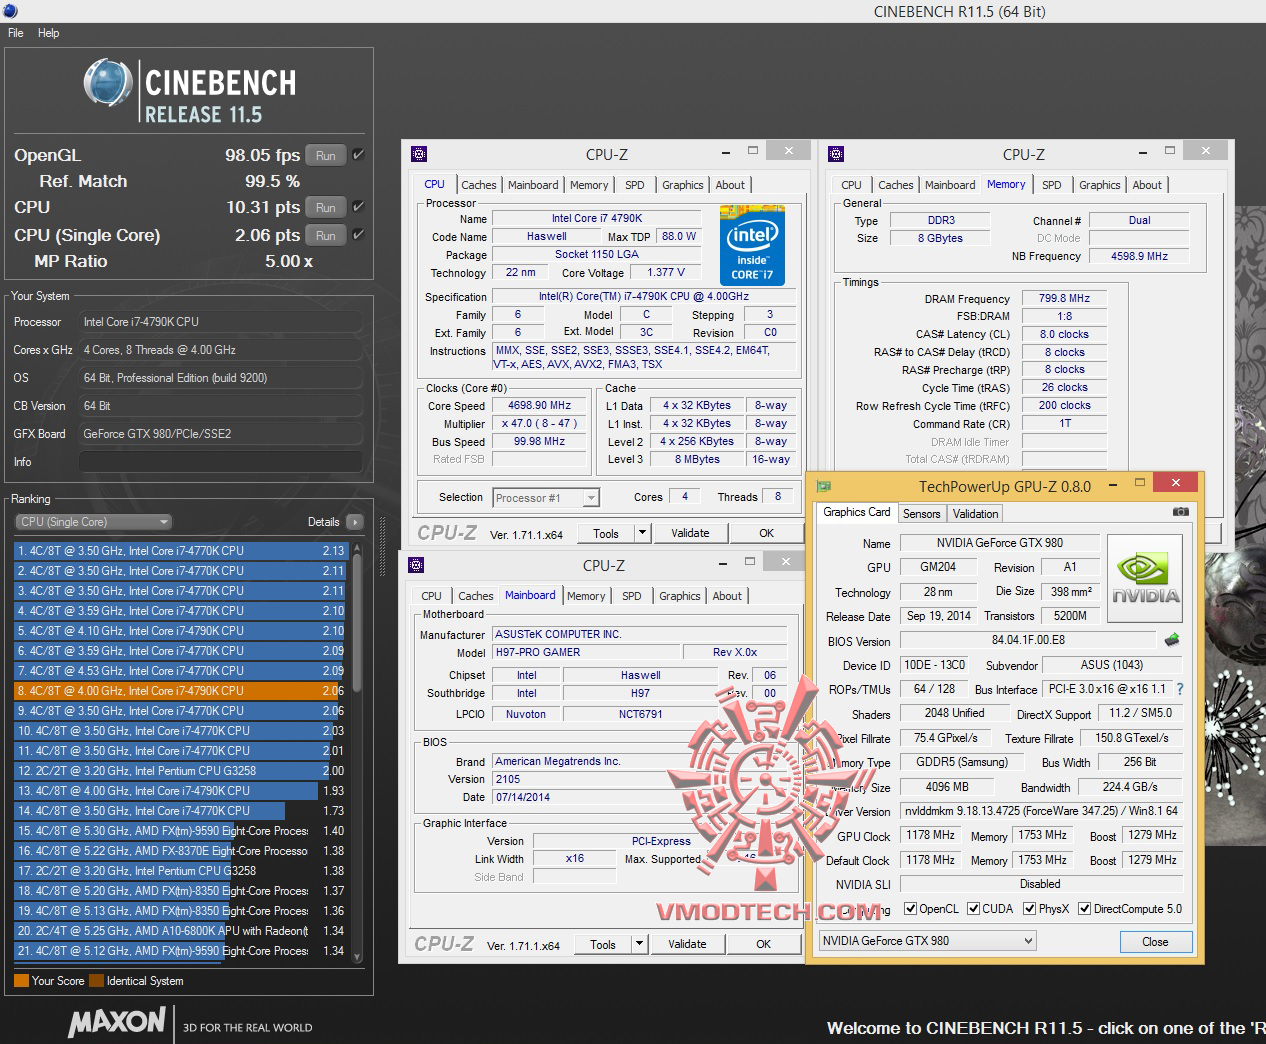Toggle the OpenCL checkbox in GPU-Z
Image resolution: width=1266 pixels, height=1044 pixels.
[910, 909]
